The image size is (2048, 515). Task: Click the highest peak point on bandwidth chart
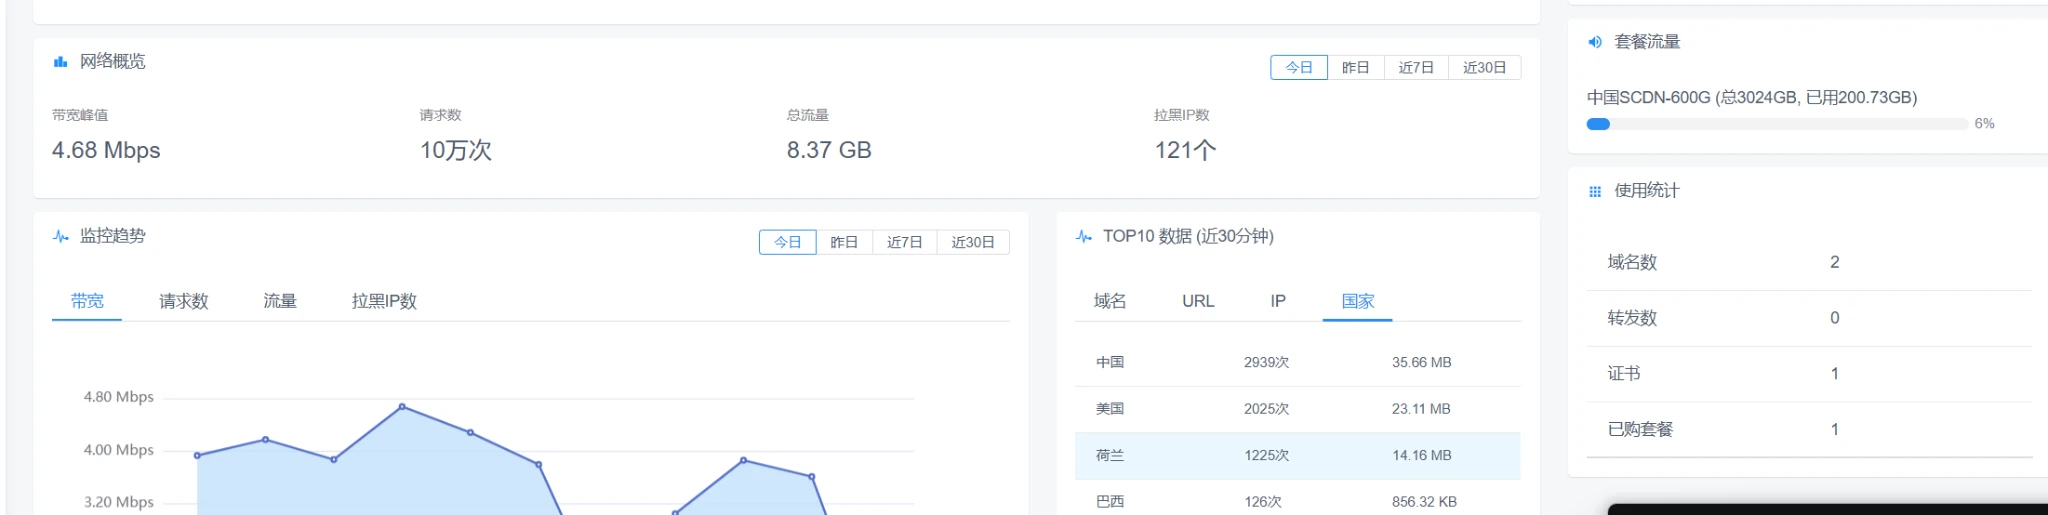tap(402, 407)
